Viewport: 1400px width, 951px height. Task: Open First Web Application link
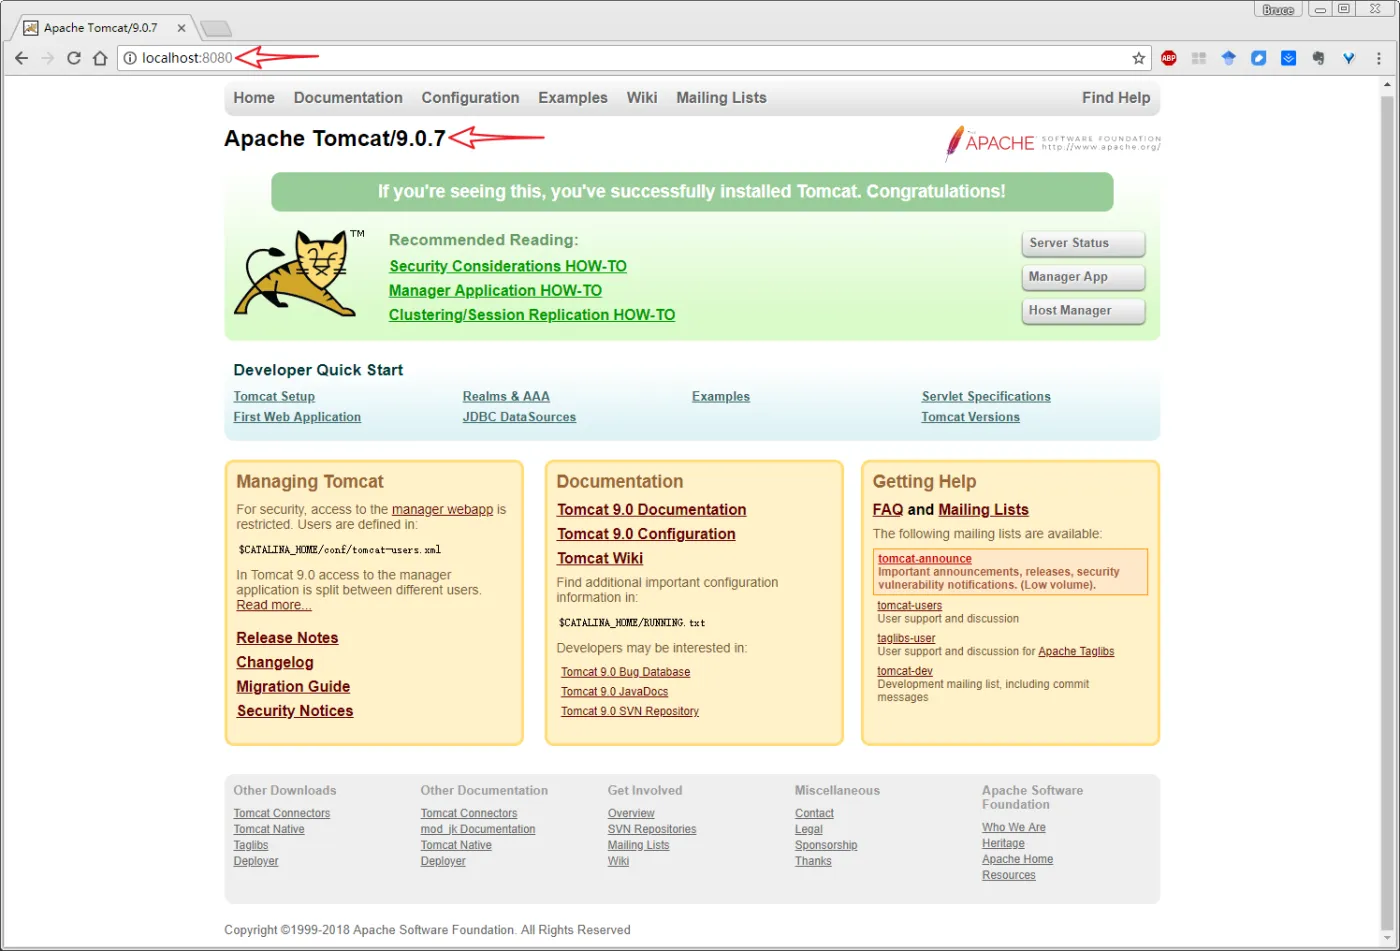click(297, 417)
